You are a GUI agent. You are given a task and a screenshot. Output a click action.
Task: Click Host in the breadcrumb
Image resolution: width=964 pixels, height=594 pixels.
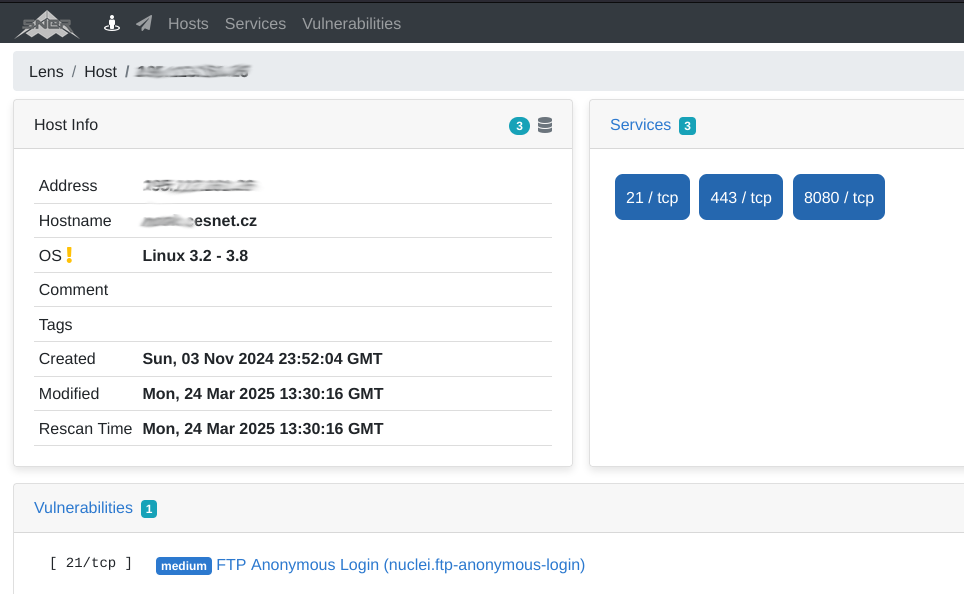100,72
